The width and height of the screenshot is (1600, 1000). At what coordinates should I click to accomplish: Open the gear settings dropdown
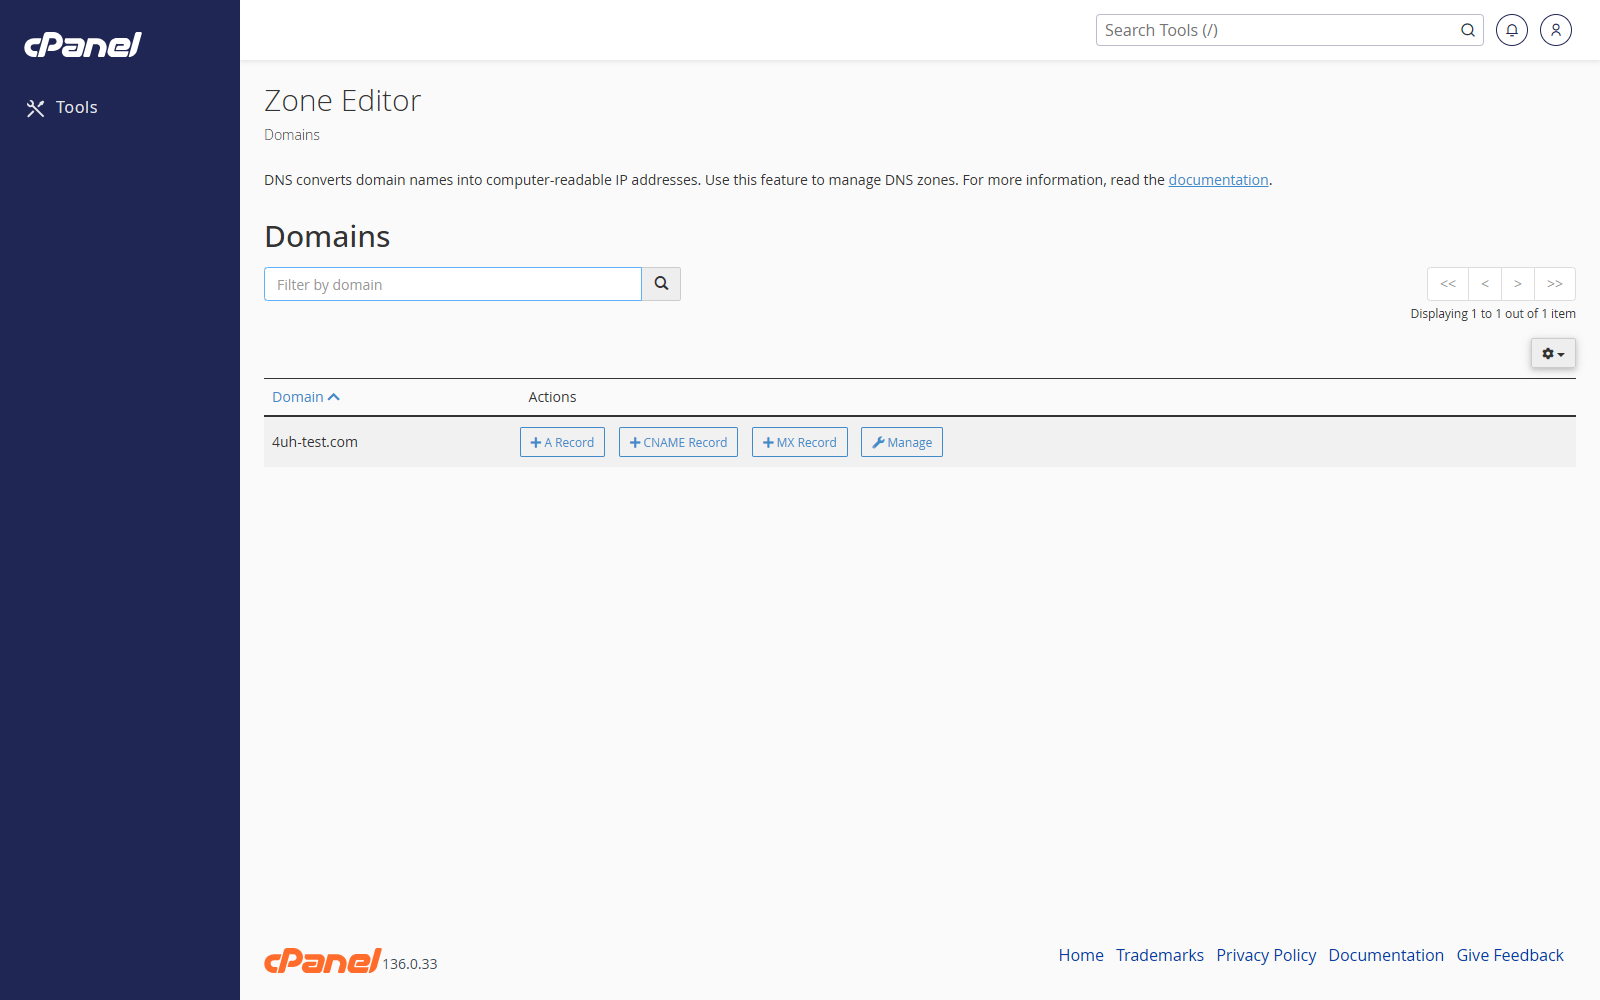pos(1553,353)
